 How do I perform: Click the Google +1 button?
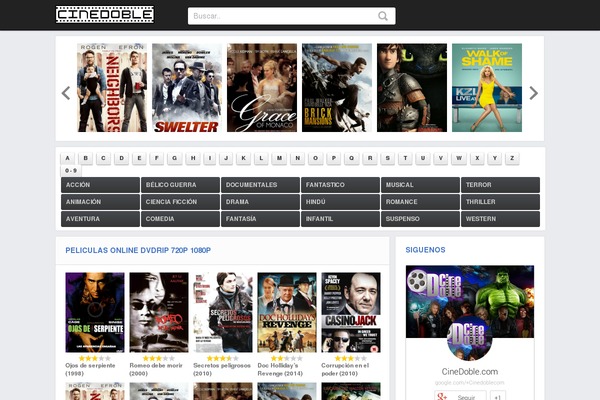tap(498, 396)
